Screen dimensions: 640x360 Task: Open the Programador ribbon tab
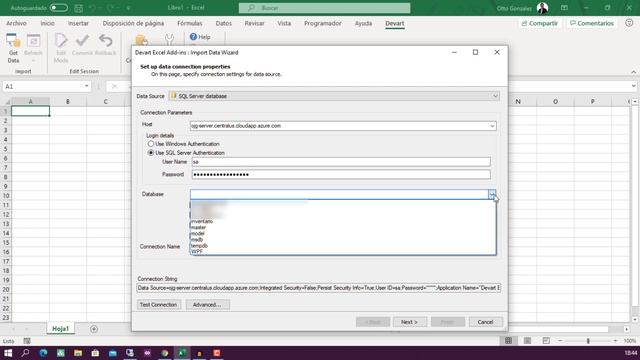pyautogui.click(x=322, y=23)
